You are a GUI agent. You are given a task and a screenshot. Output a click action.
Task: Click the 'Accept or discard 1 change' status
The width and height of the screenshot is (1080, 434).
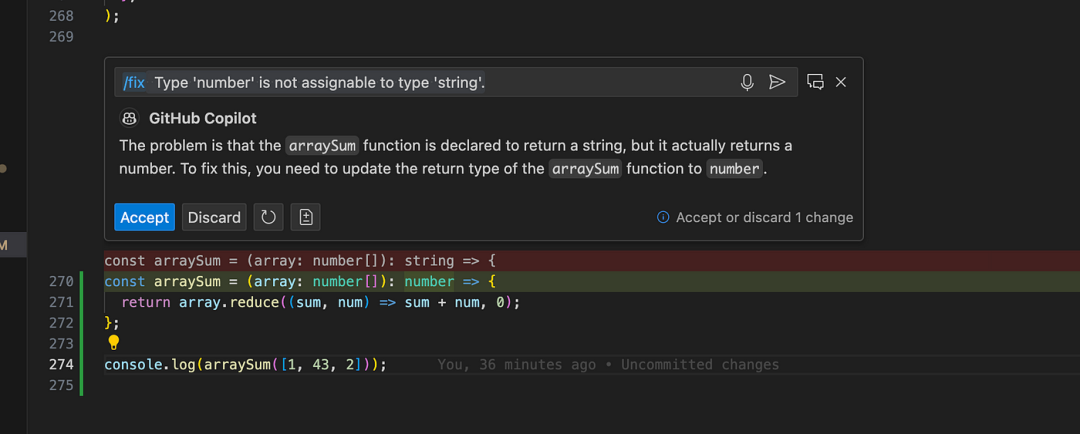(764, 217)
